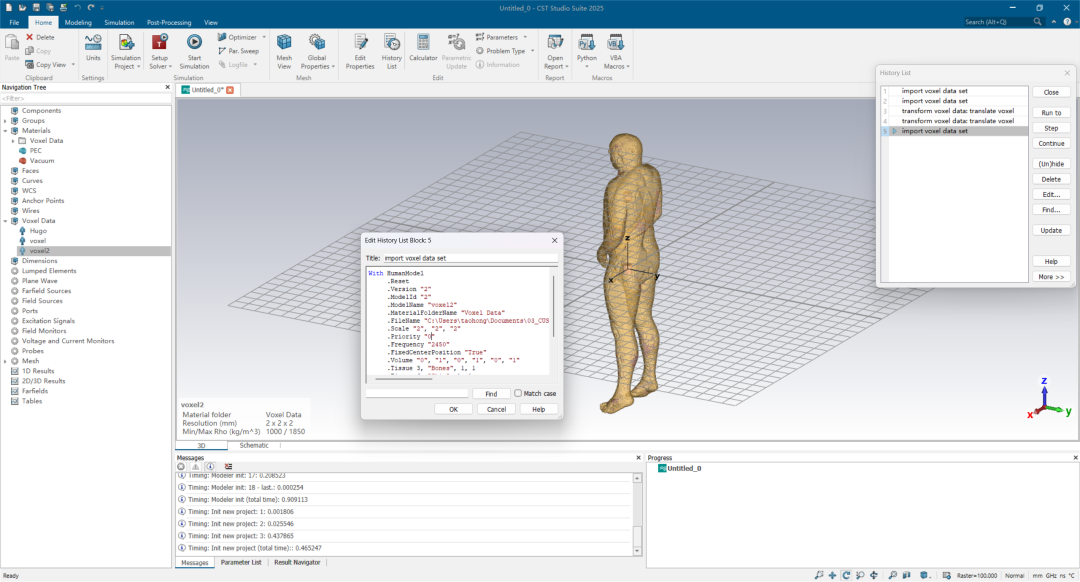1080x582 pixels.
Task: Switch to the Modeling ribbon tab
Action: tap(78, 22)
